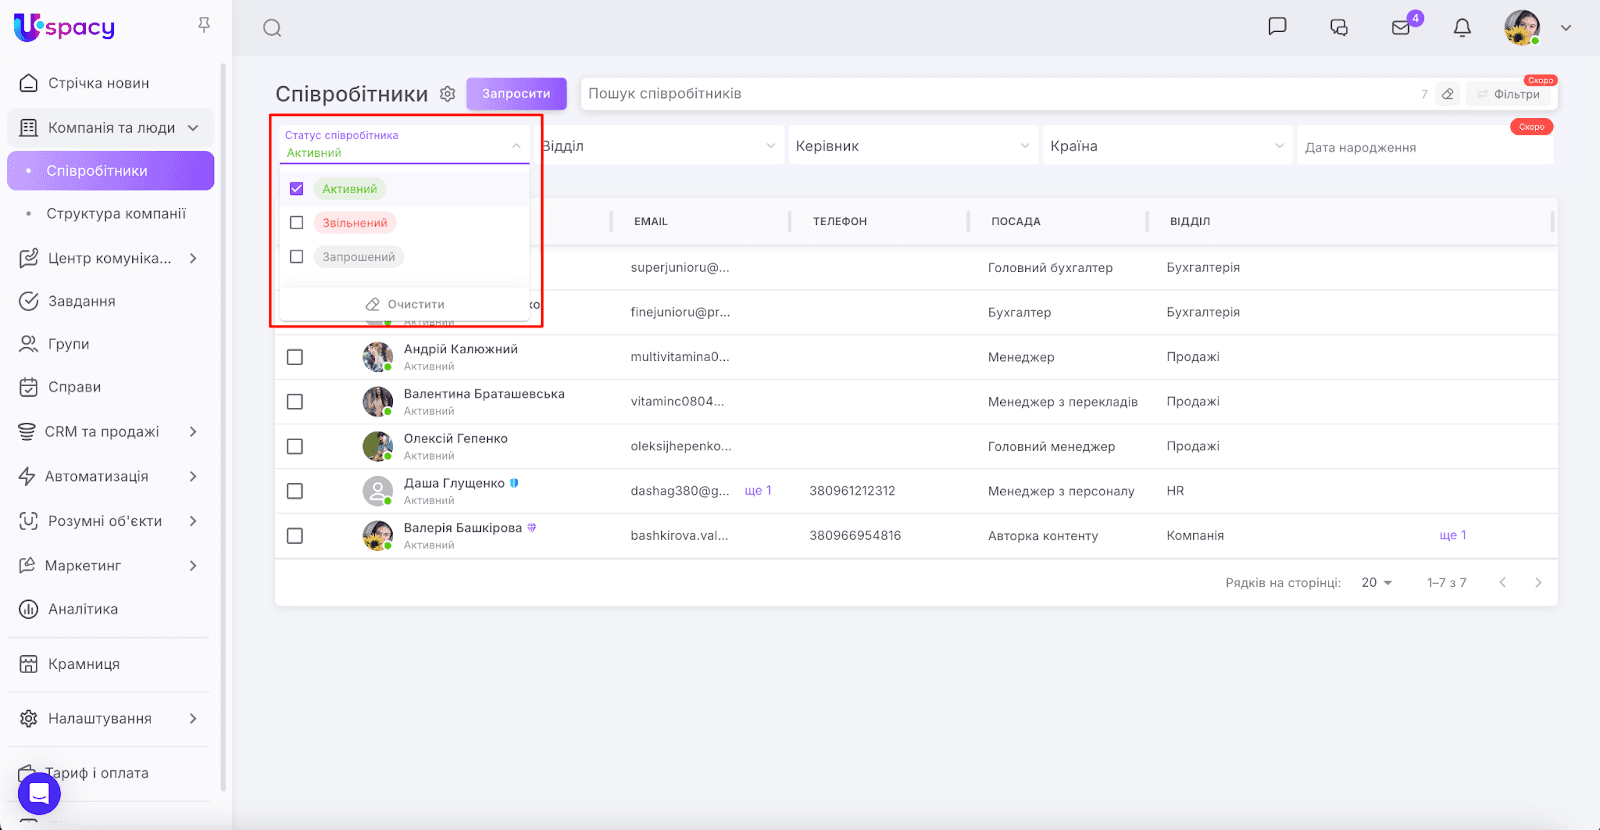Click the Запросити button
Viewport: 1600px width, 830px height.
[516, 94]
